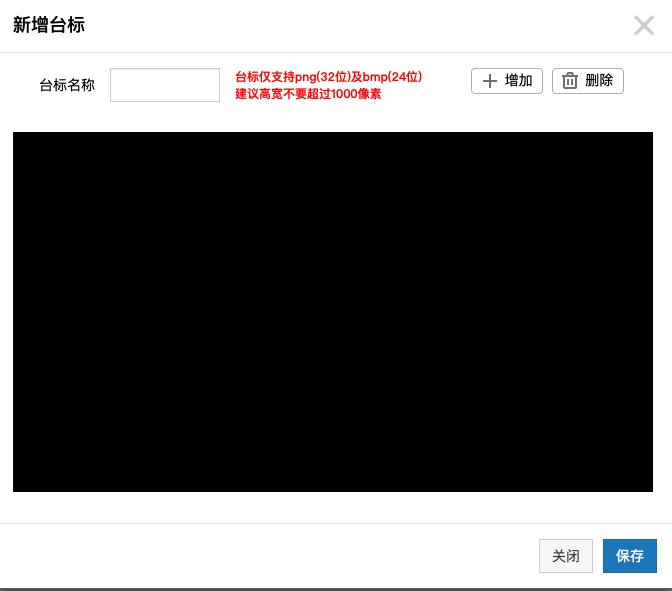672x591 pixels.
Task: Click the 新增台标 dialog title
Action: tap(49, 25)
